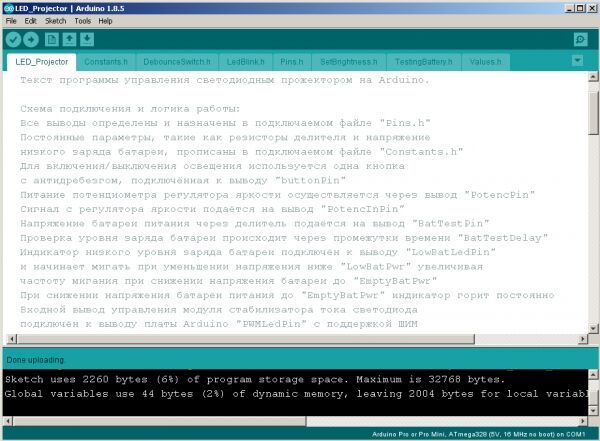
Task: Click the editor vertical scrollbar thumb
Action: tap(593, 113)
